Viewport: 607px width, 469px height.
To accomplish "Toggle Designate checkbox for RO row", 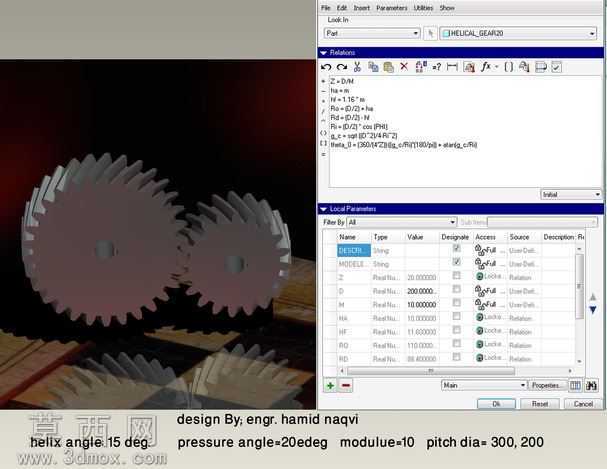I will click(x=457, y=343).
